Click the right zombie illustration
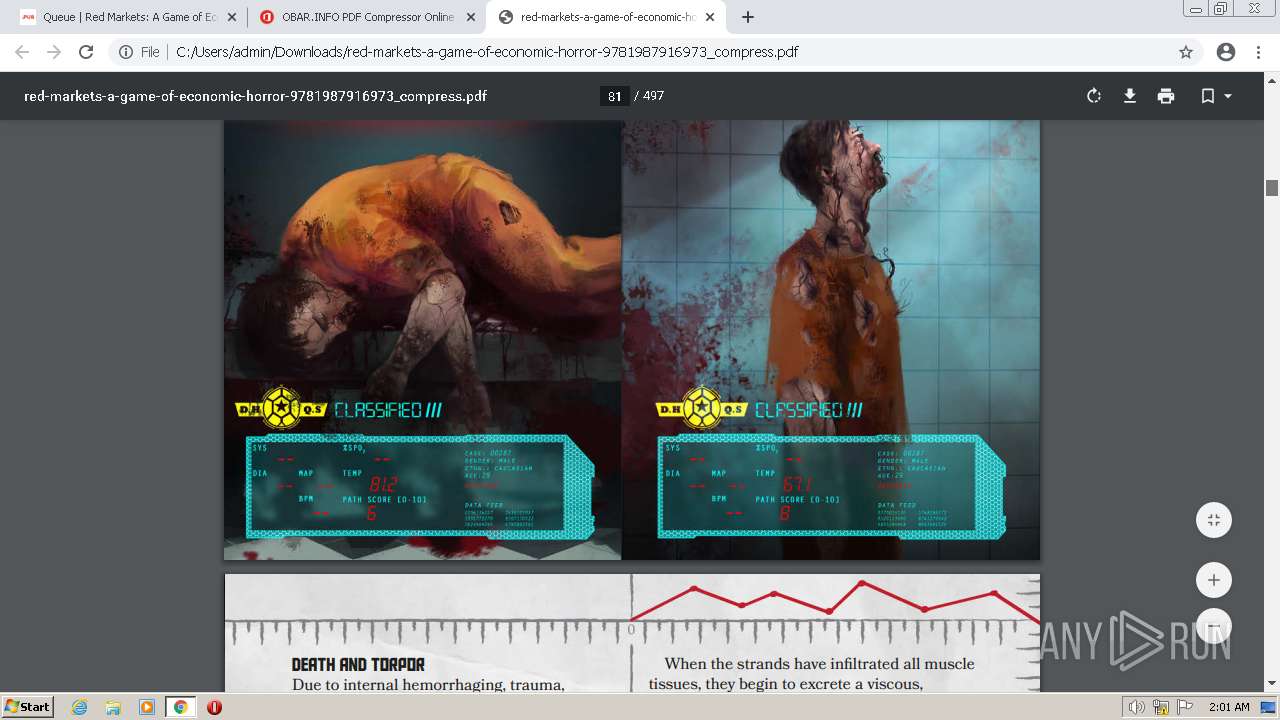 pyautogui.click(x=831, y=340)
